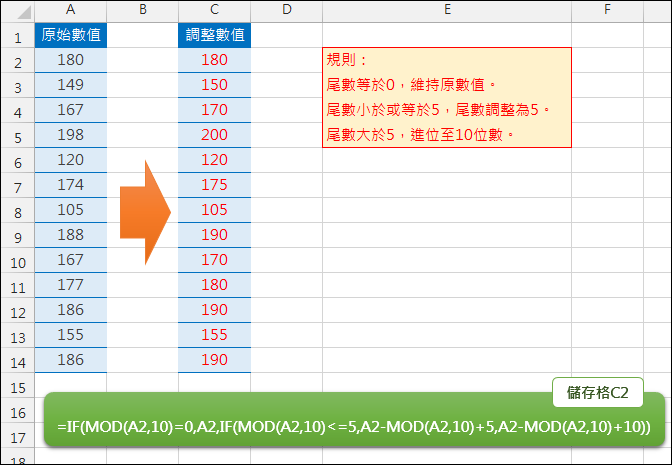The height and width of the screenshot is (465, 672).
Task: Select cell A14 containing 186
Action: (71, 360)
